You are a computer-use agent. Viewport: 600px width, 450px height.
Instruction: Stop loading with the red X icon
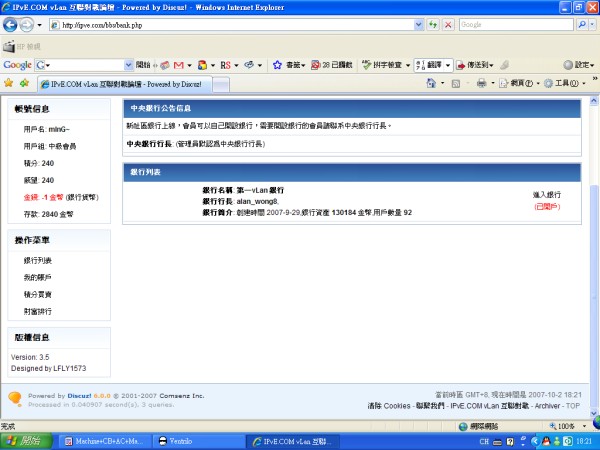[x=448, y=25]
